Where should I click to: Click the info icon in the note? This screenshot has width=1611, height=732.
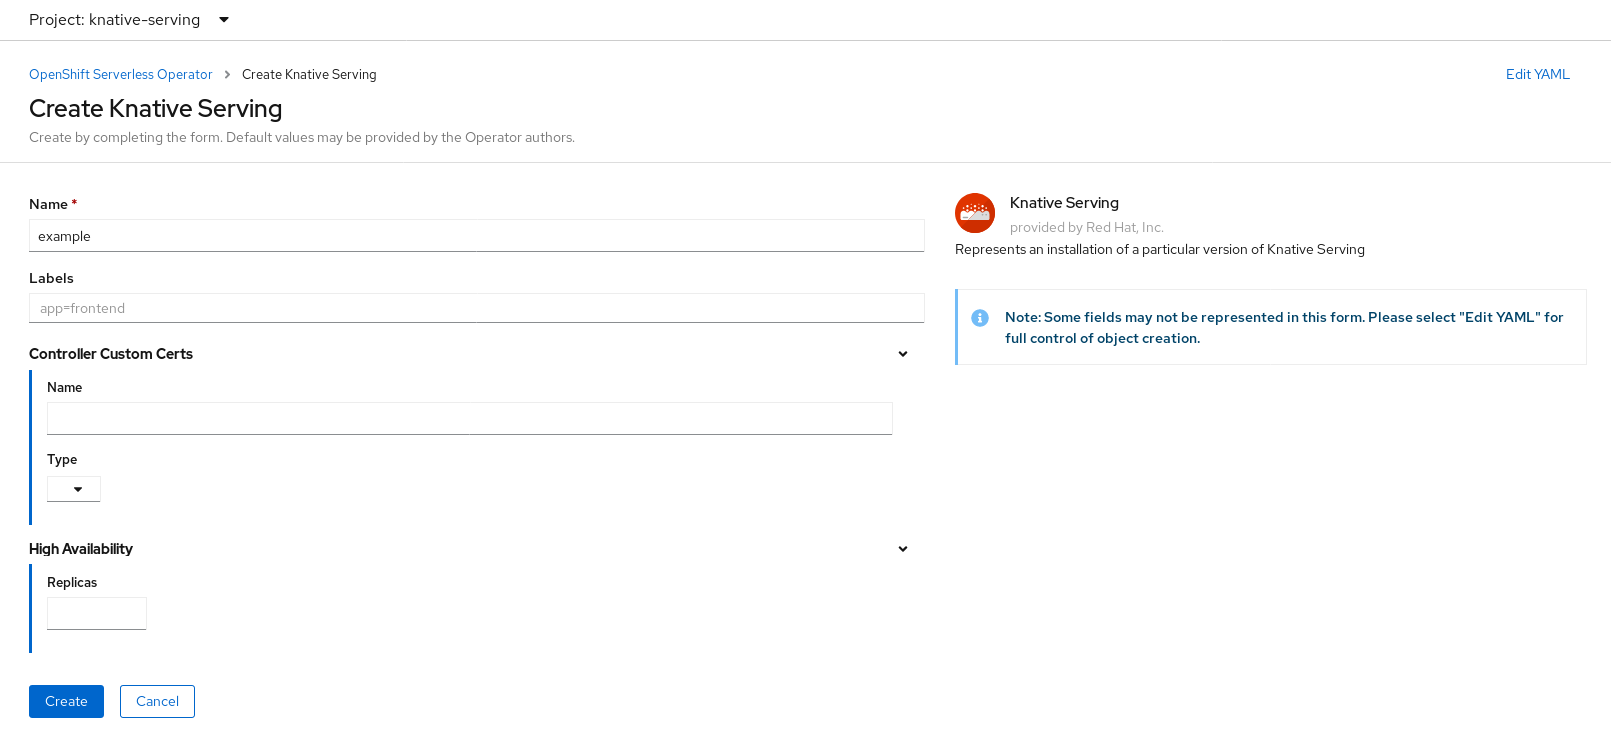[980, 318]
